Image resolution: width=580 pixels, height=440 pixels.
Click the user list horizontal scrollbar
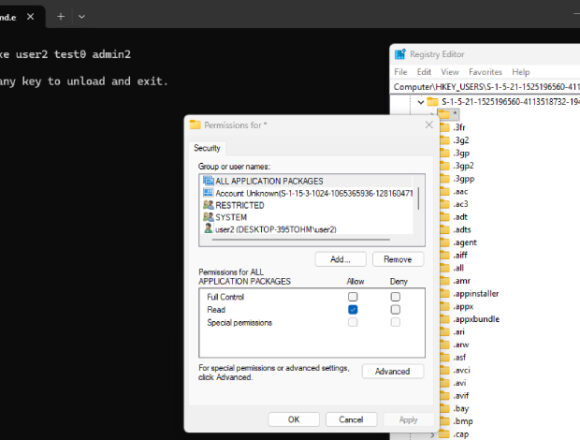click(301, 239)
